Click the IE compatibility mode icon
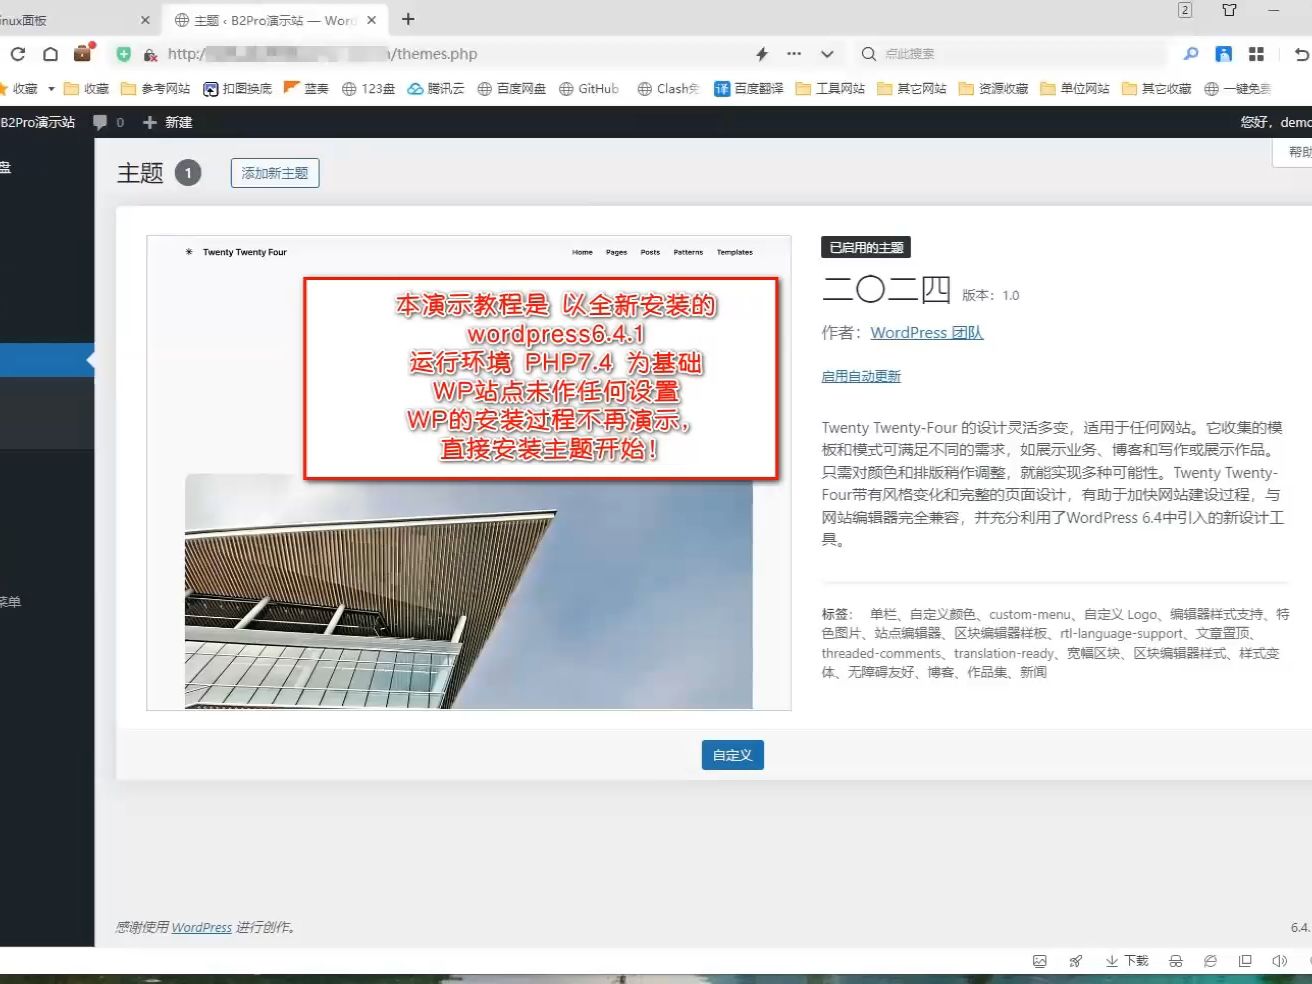The image size is (1312, 984). point(1210,961)
